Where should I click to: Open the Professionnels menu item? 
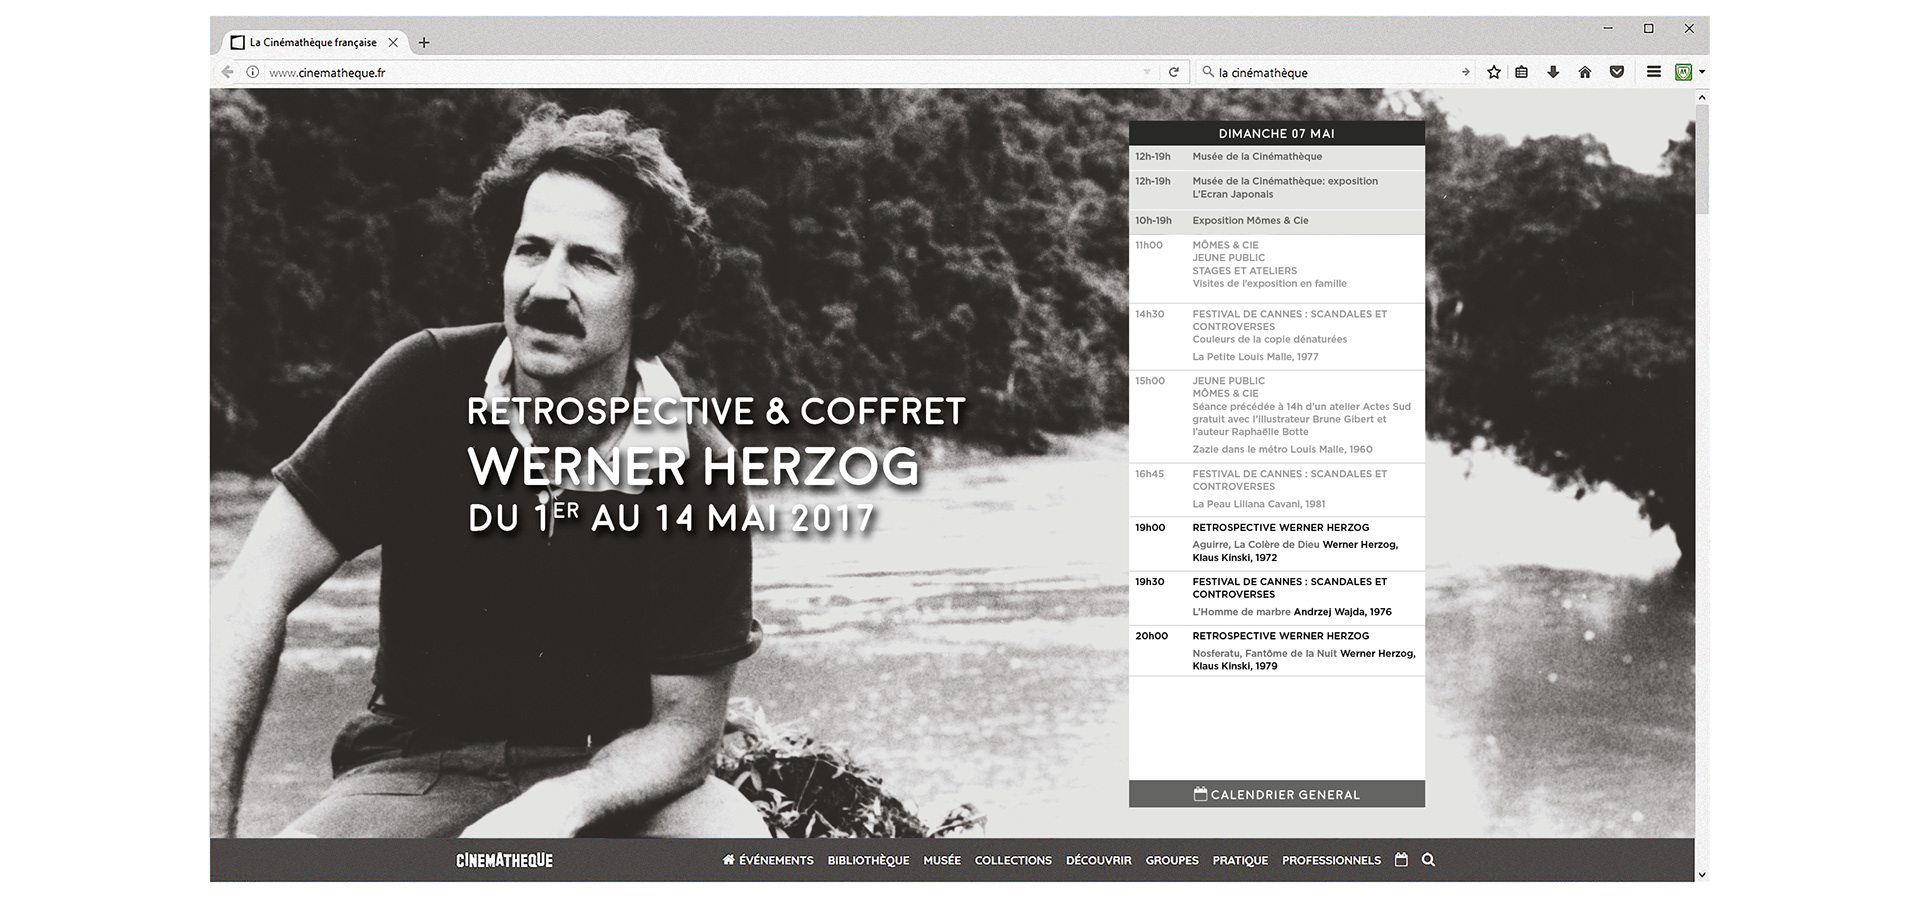click(1331, 860)
